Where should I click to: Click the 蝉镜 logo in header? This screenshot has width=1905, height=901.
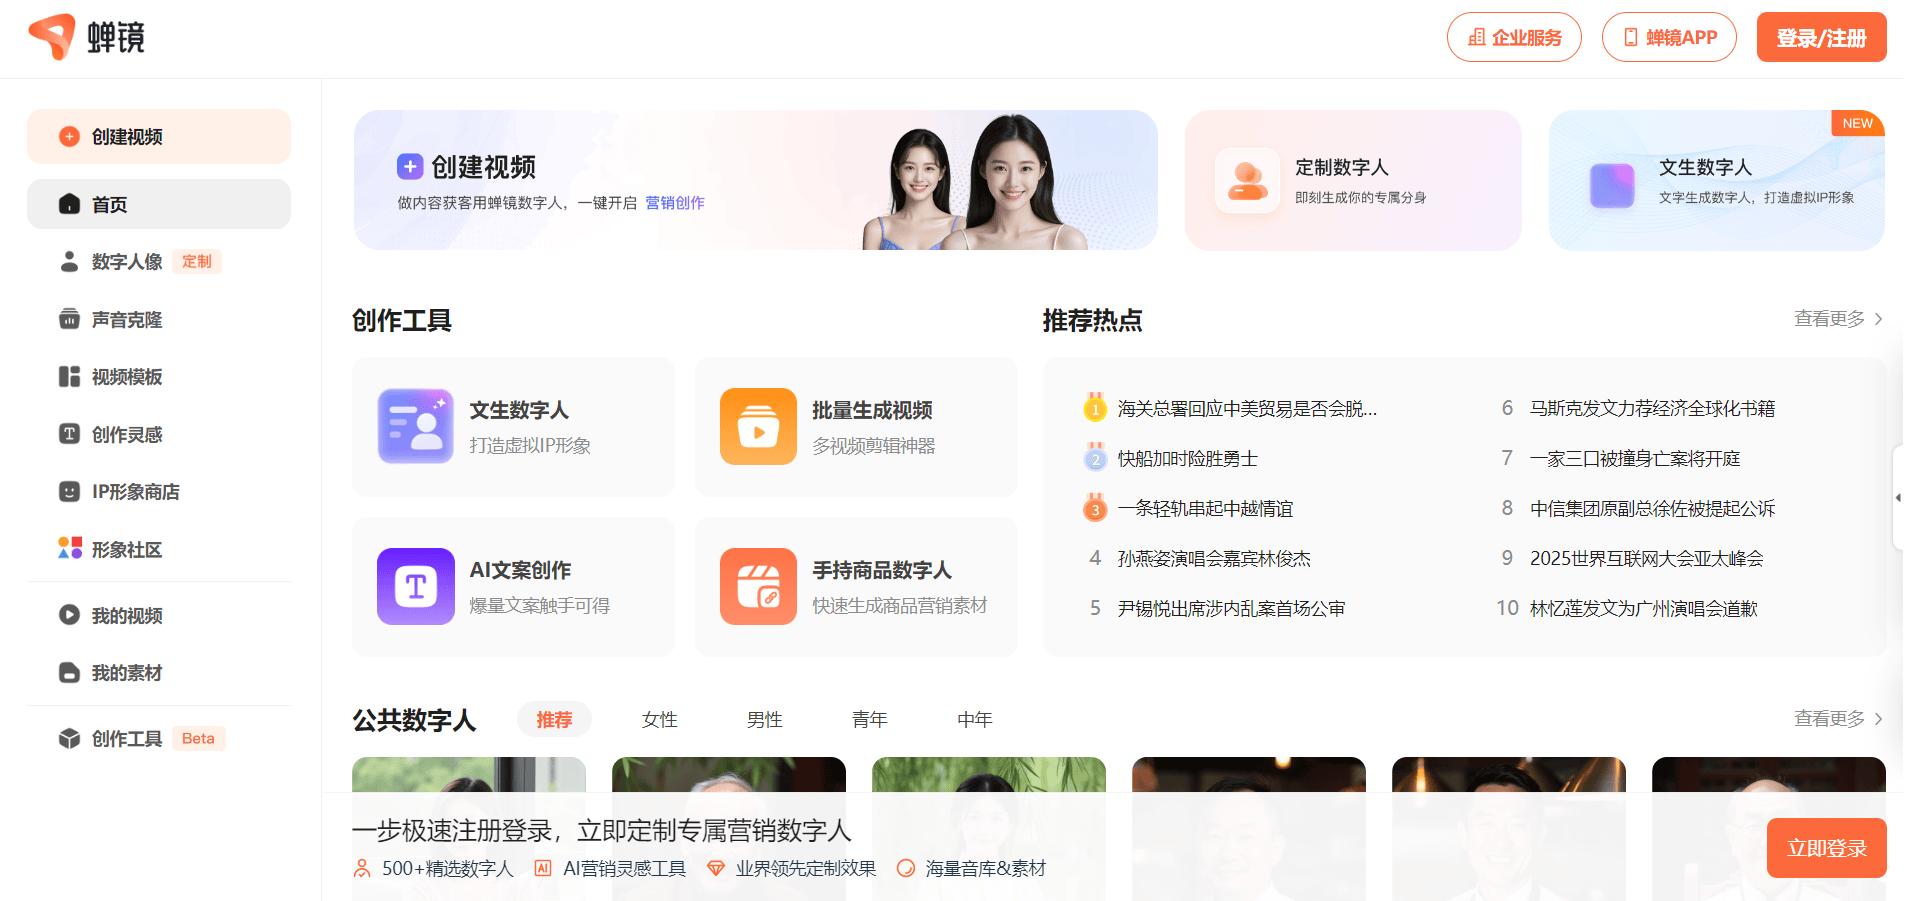coord(87,38)
